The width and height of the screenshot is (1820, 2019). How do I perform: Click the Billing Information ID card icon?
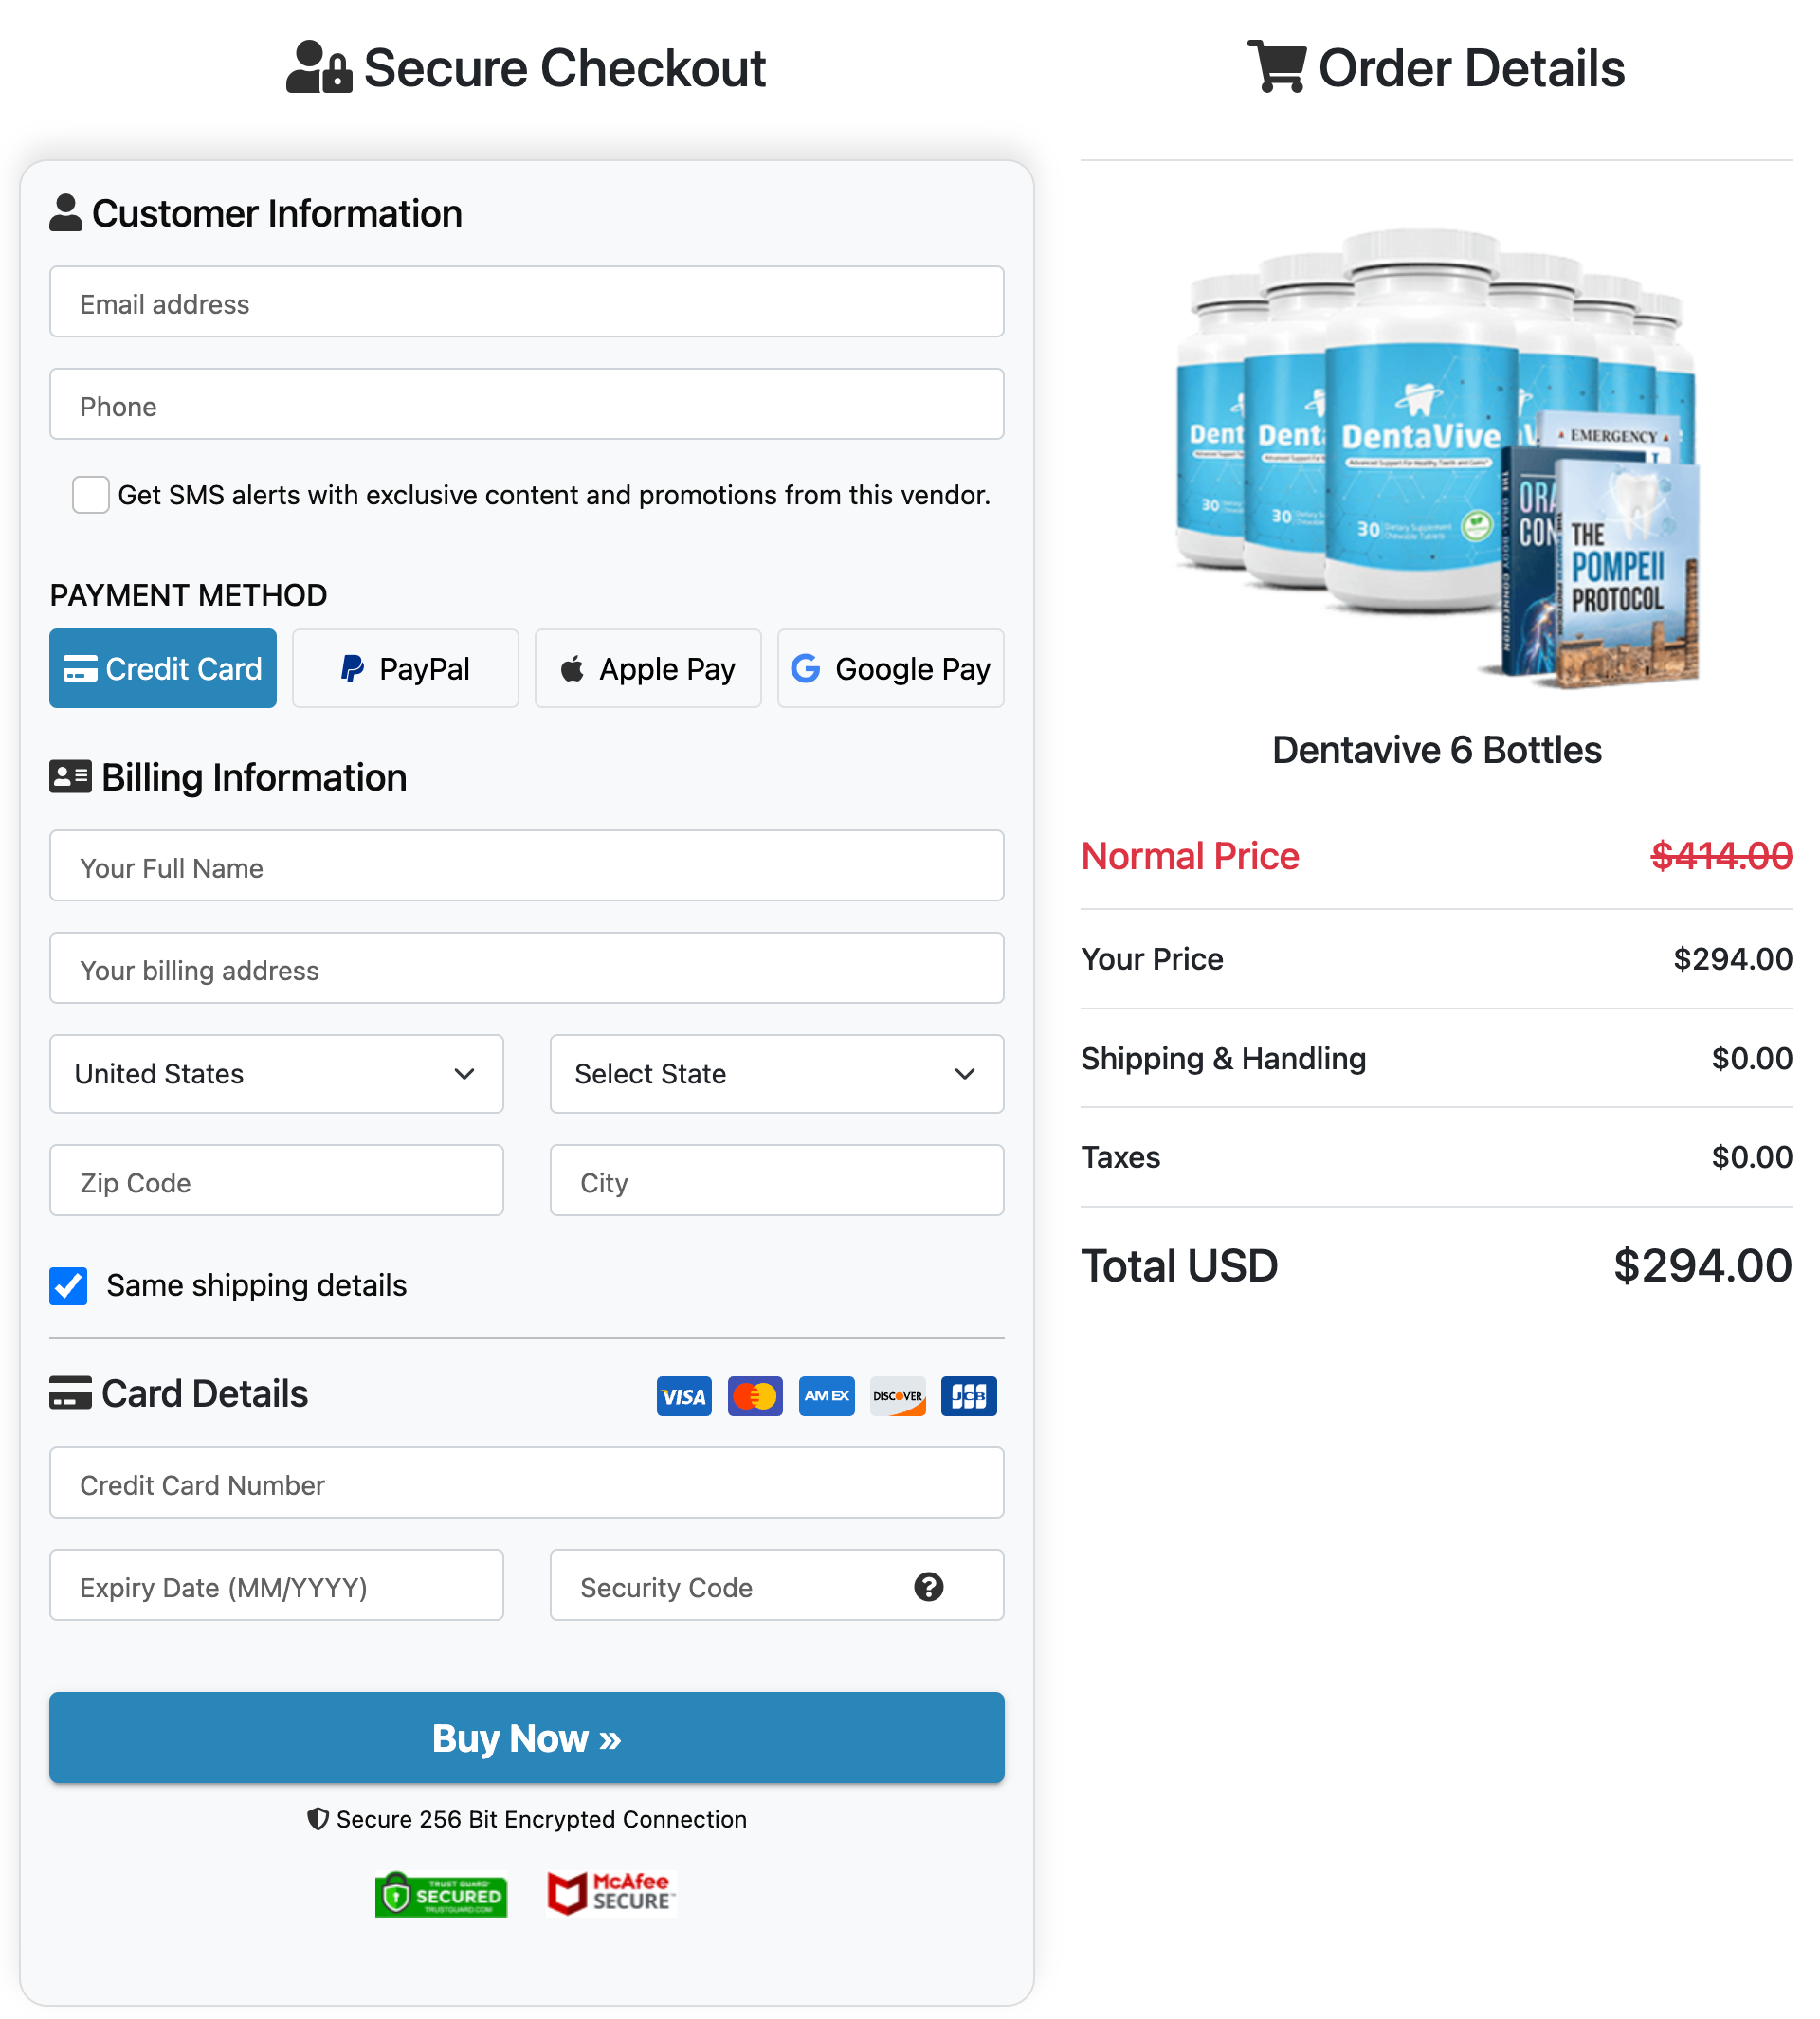[x=71, y=777]
